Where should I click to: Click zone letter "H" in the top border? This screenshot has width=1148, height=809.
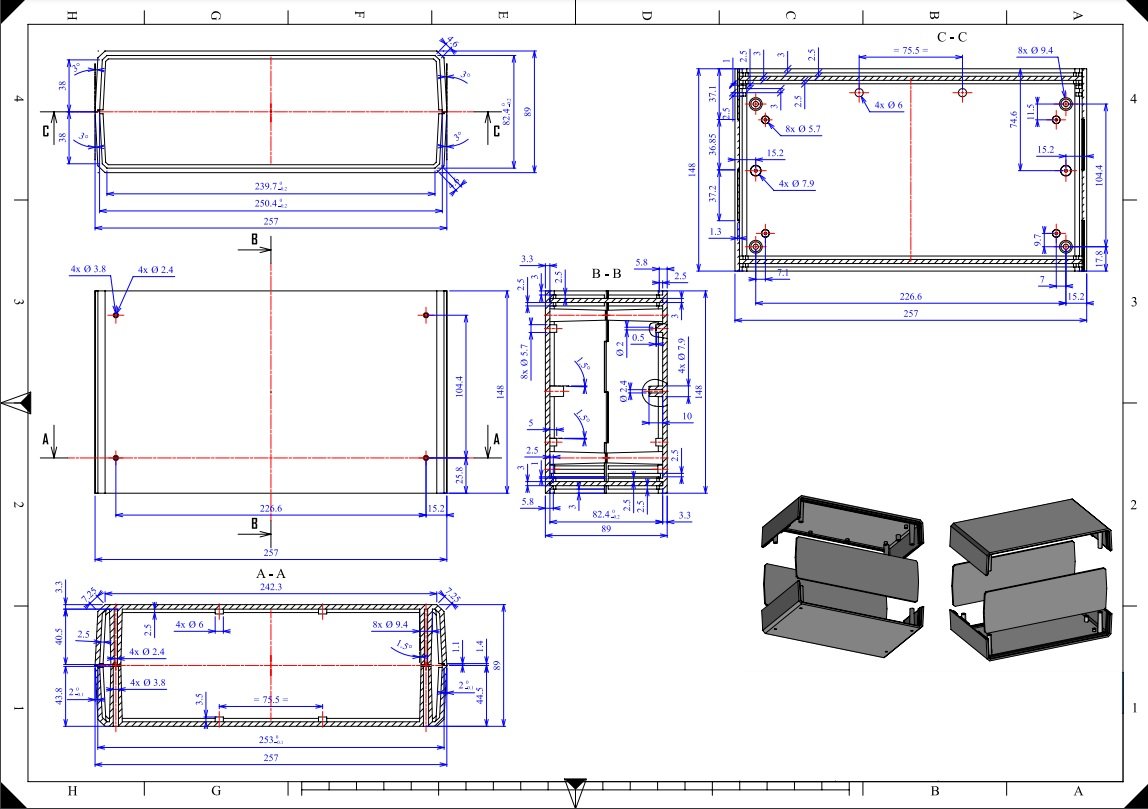point(72,15)
